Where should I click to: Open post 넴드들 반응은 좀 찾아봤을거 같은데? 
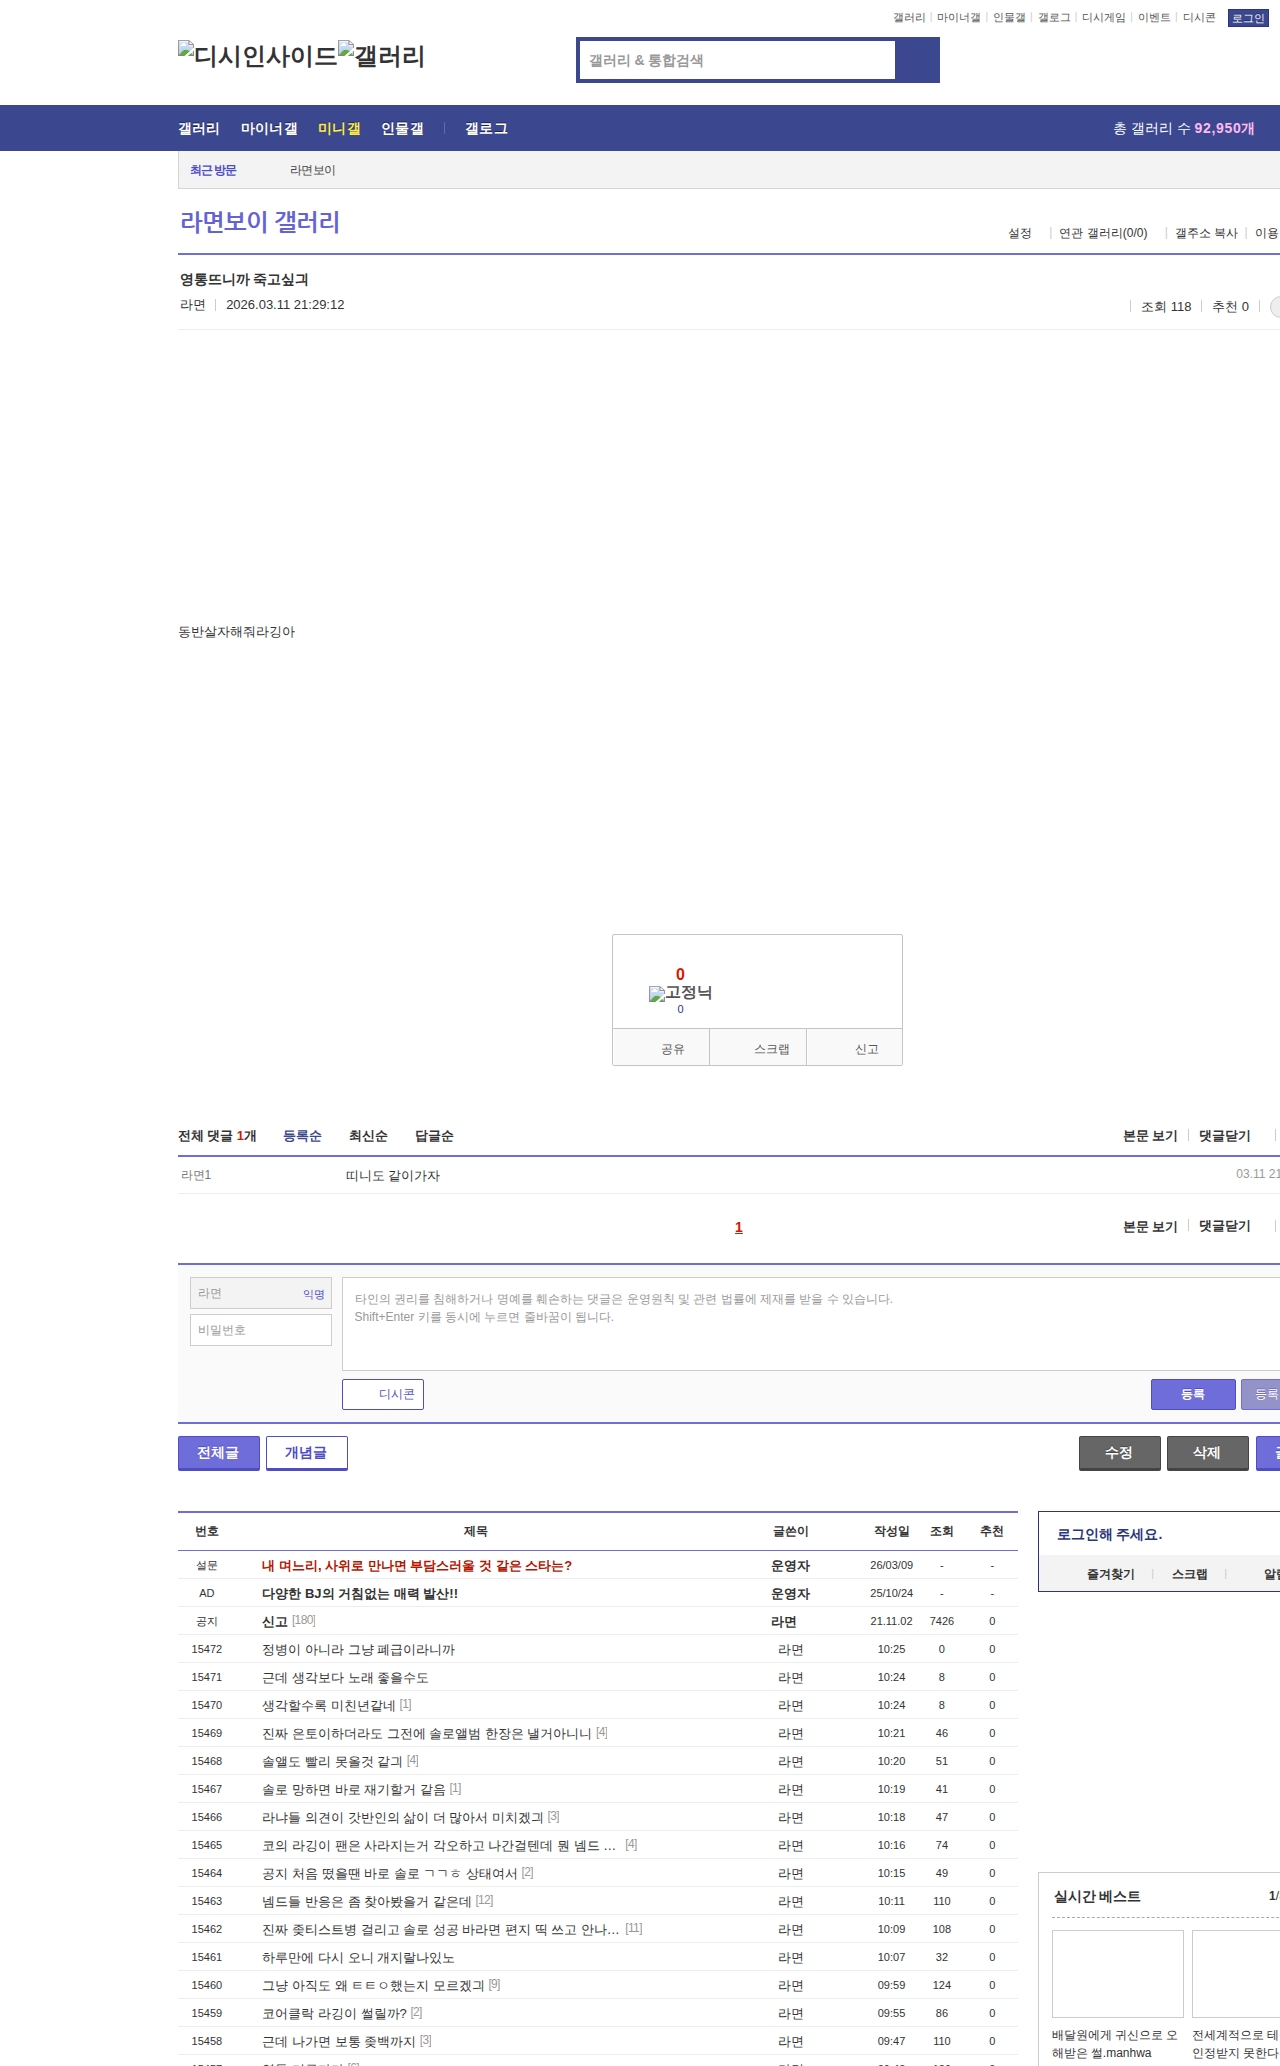pos(366,1901)
